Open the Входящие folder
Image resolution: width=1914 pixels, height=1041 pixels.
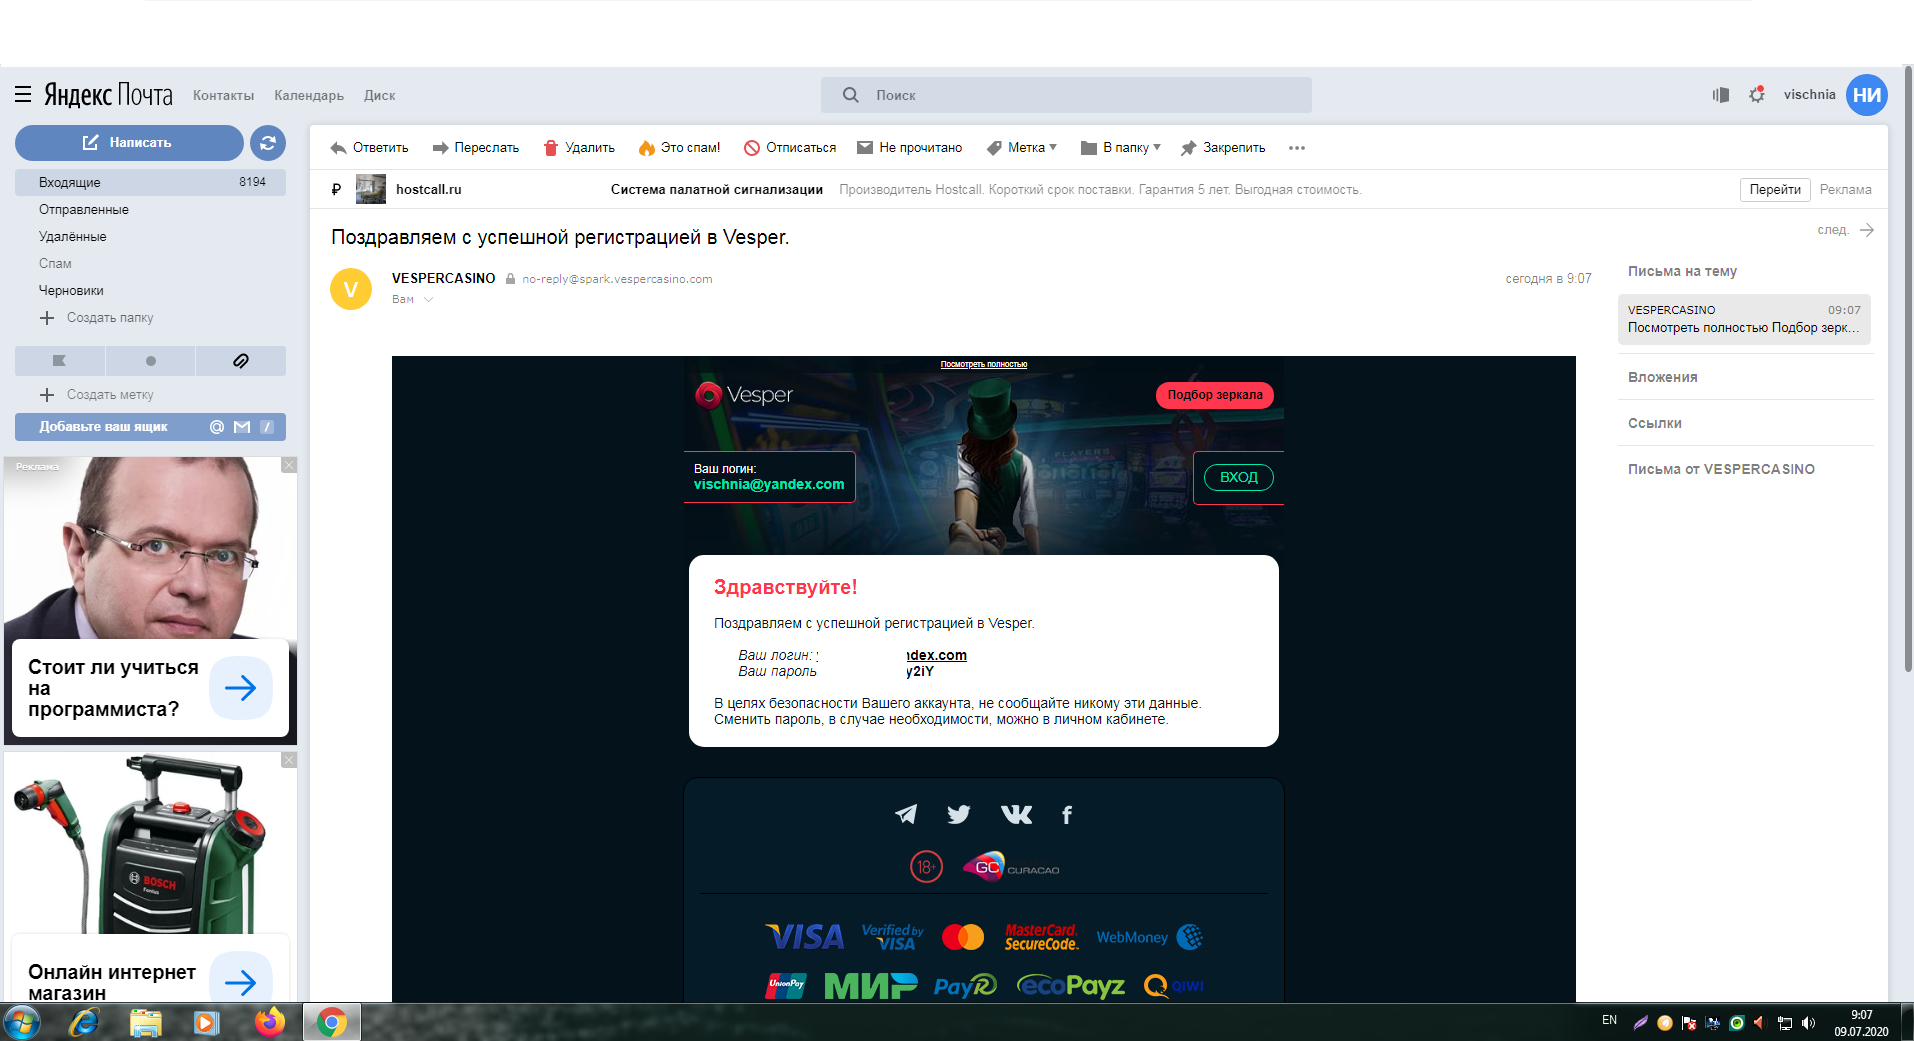click(x=150, y=182)
